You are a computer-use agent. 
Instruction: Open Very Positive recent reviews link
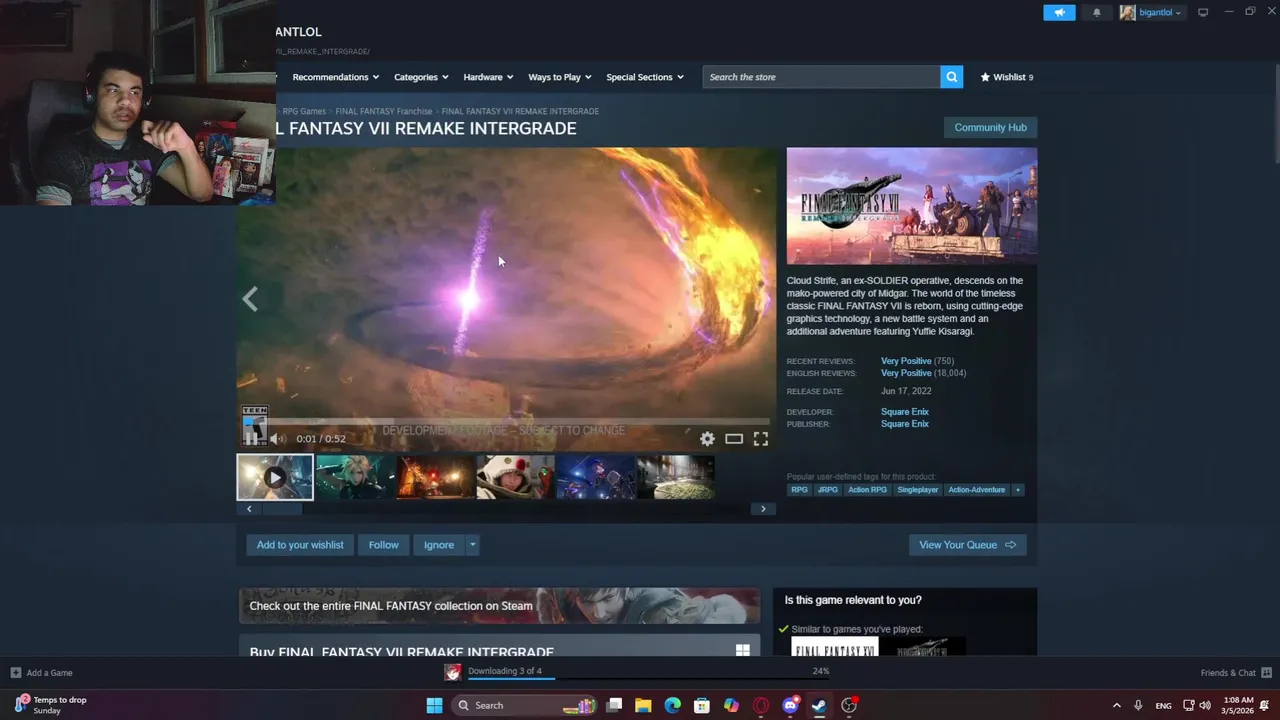pyautogui.click(x=906, y=361)
